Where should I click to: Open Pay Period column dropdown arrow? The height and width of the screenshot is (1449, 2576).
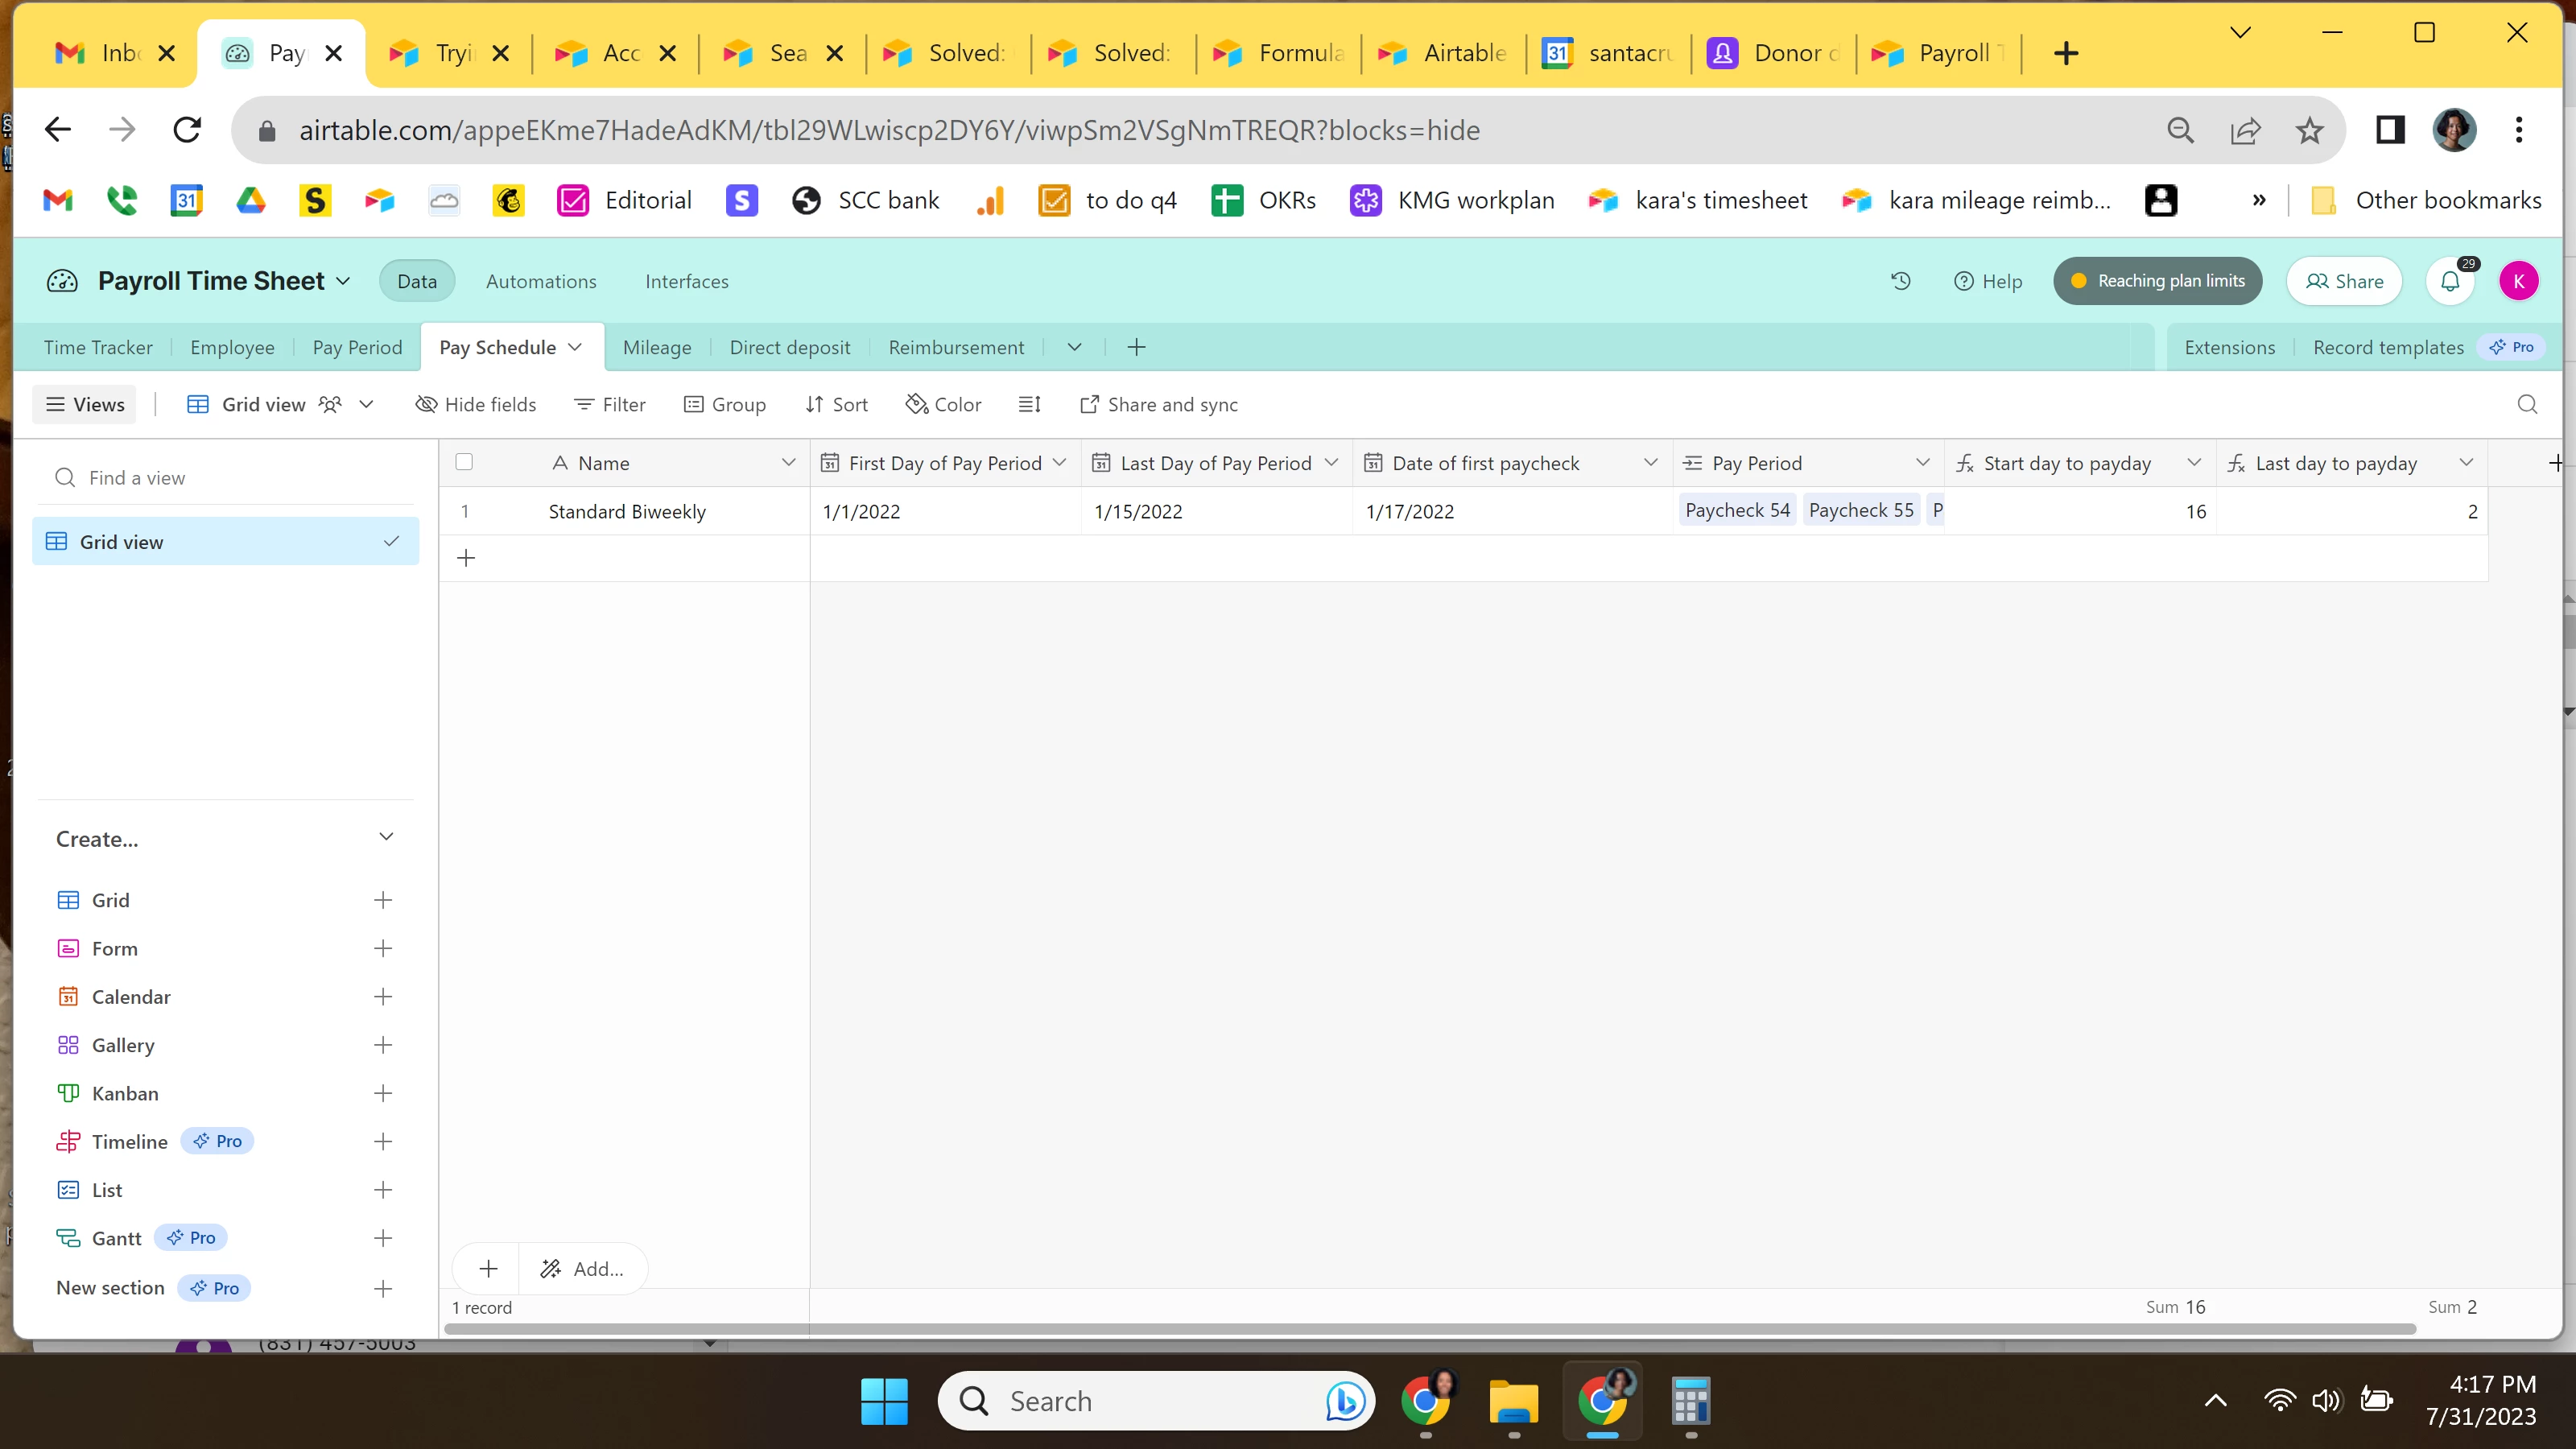[1922, 463]
